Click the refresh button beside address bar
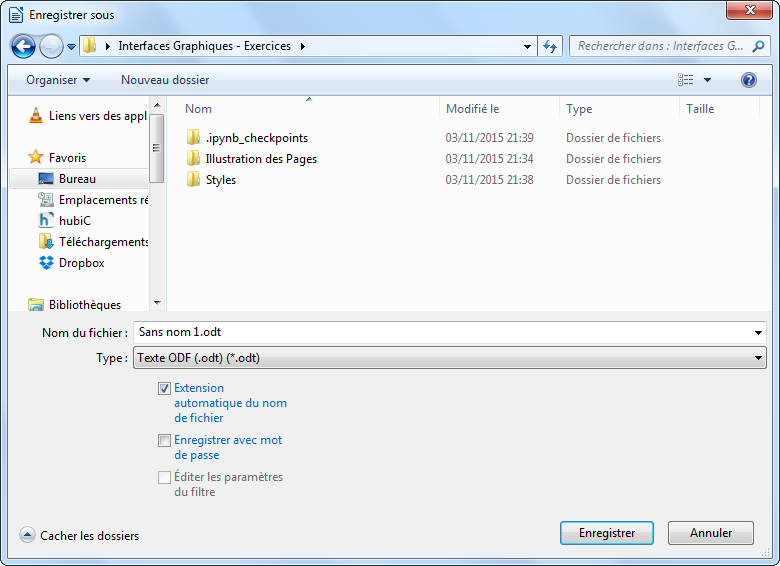 click(550, 46)
